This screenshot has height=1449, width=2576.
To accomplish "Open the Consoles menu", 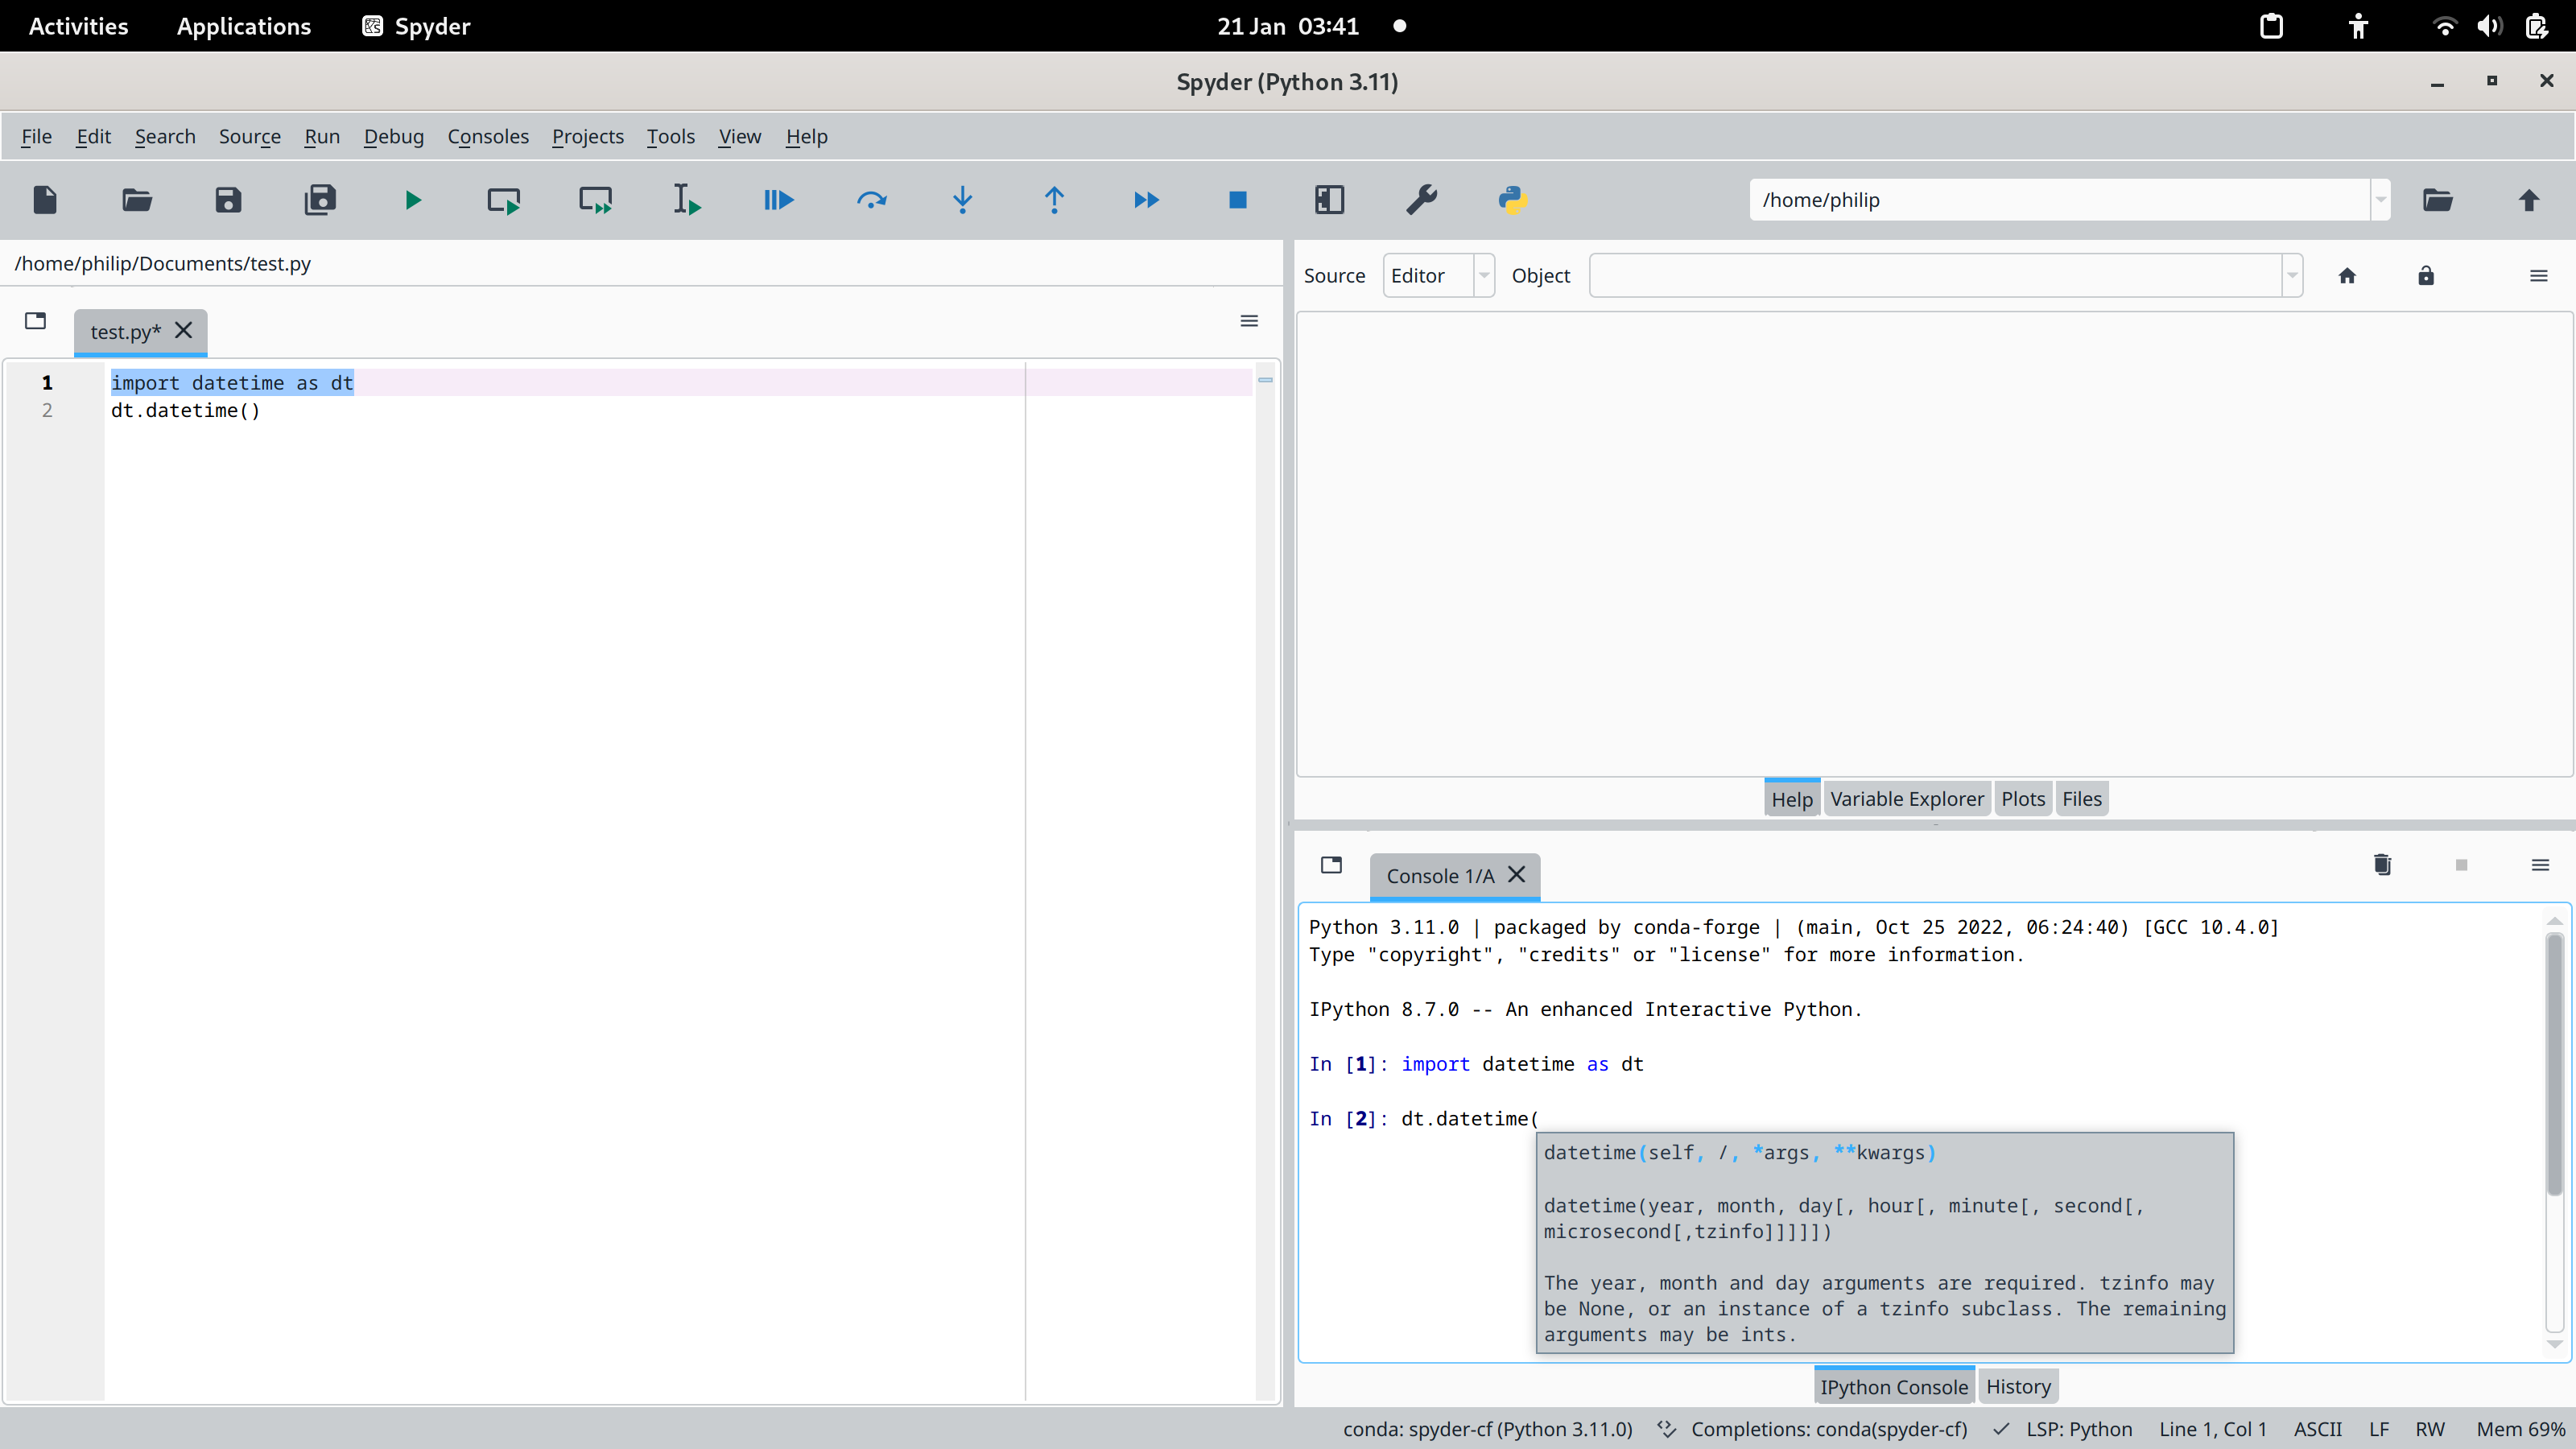I will [487, 136].
